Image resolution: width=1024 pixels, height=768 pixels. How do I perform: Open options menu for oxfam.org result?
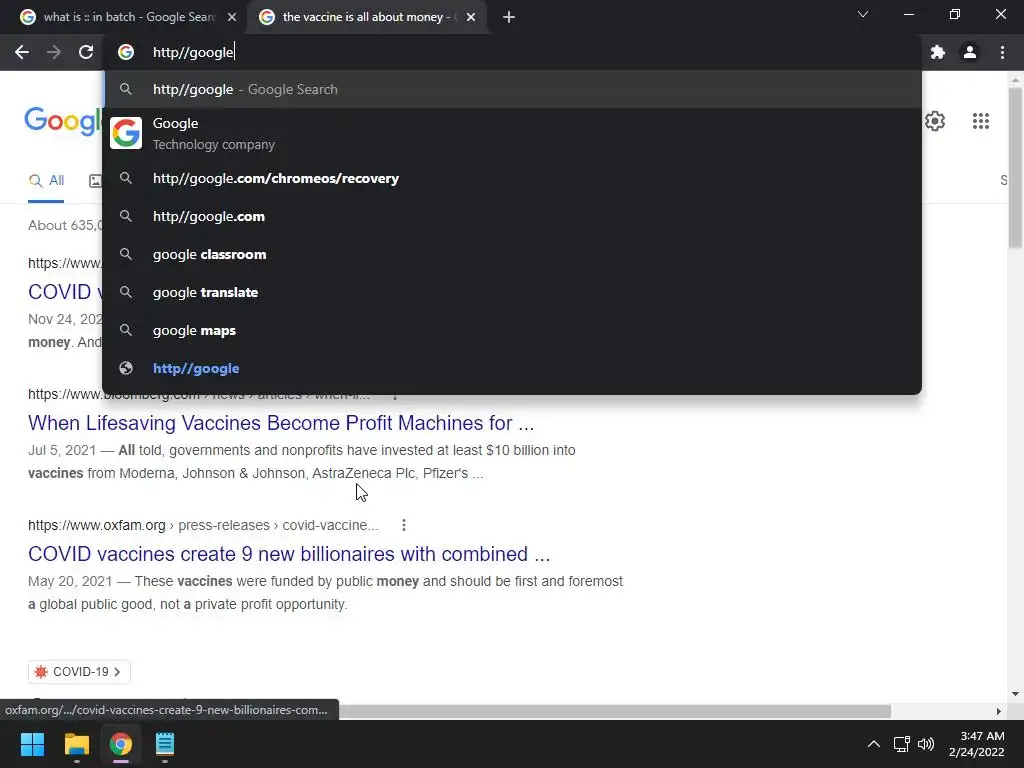(x=404, y=525)
